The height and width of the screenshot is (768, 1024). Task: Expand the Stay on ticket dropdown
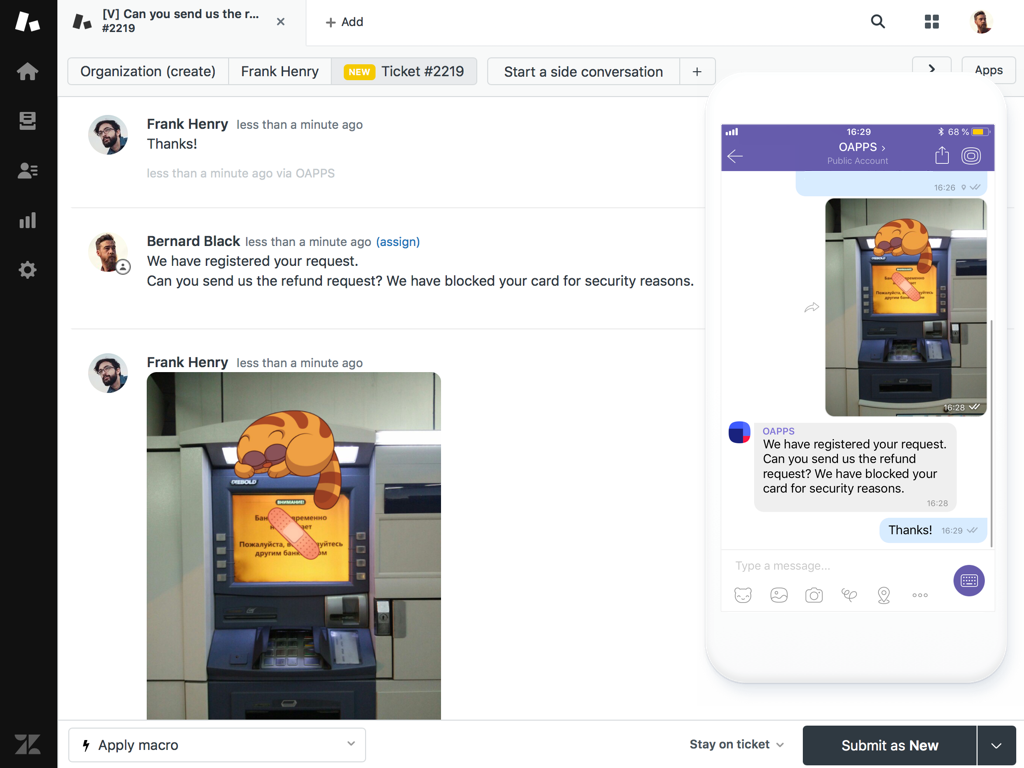(x=736, y=744)
